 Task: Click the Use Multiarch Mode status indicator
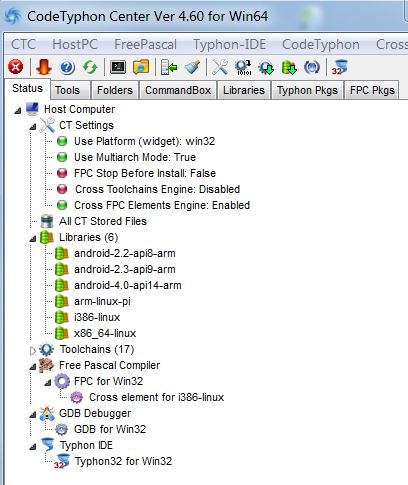62,157
